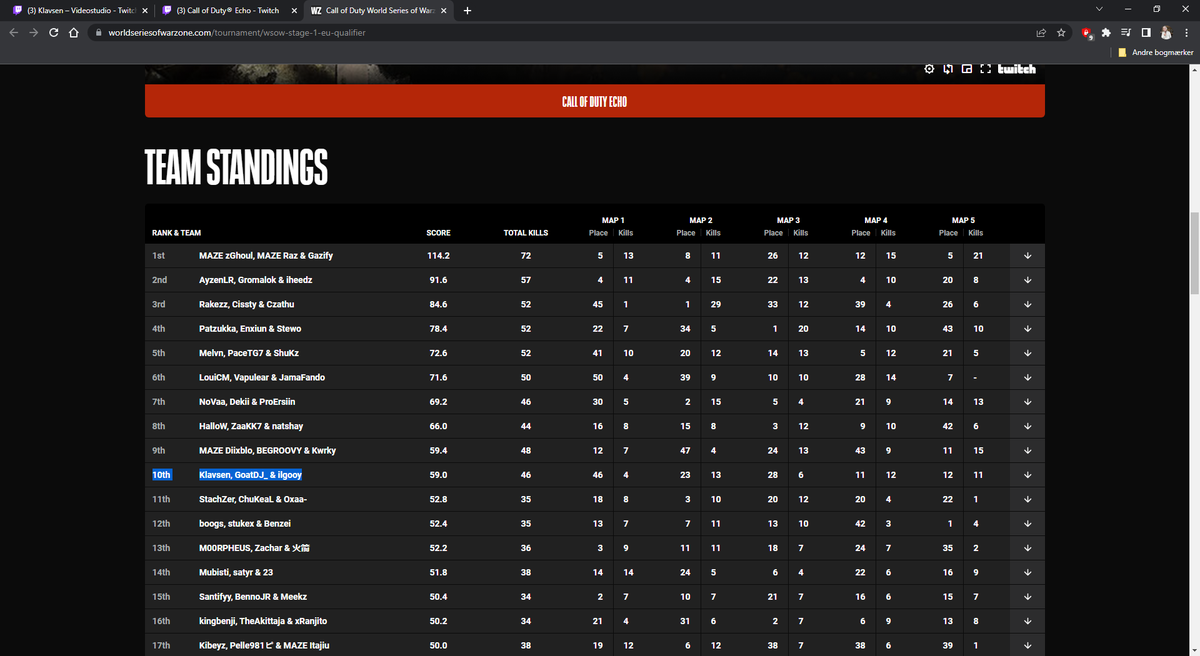Expand kingbenji, TheAkittaja & xRanjito row
The width and height of the screenshot is (1200, 656).
[1028, 621]
